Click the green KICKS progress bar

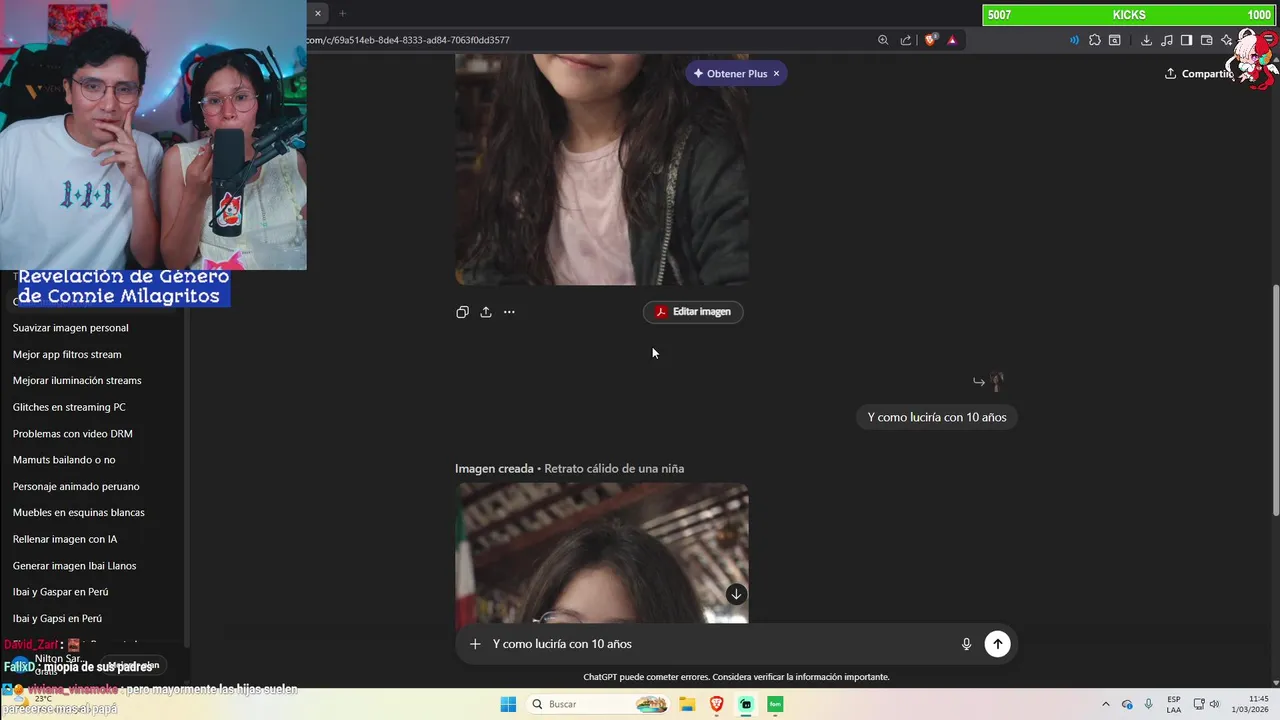point(1128,15)
